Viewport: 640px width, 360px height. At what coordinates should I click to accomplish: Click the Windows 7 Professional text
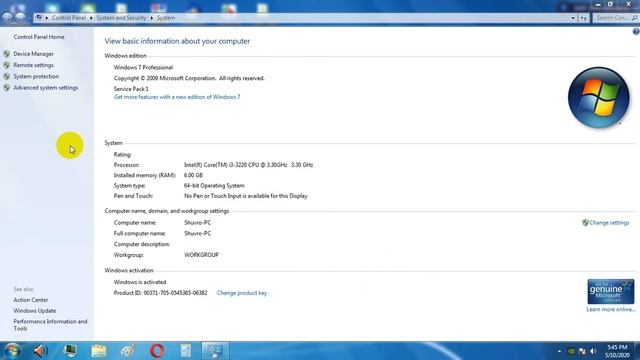pyautogui.click(x=143, y=67)
